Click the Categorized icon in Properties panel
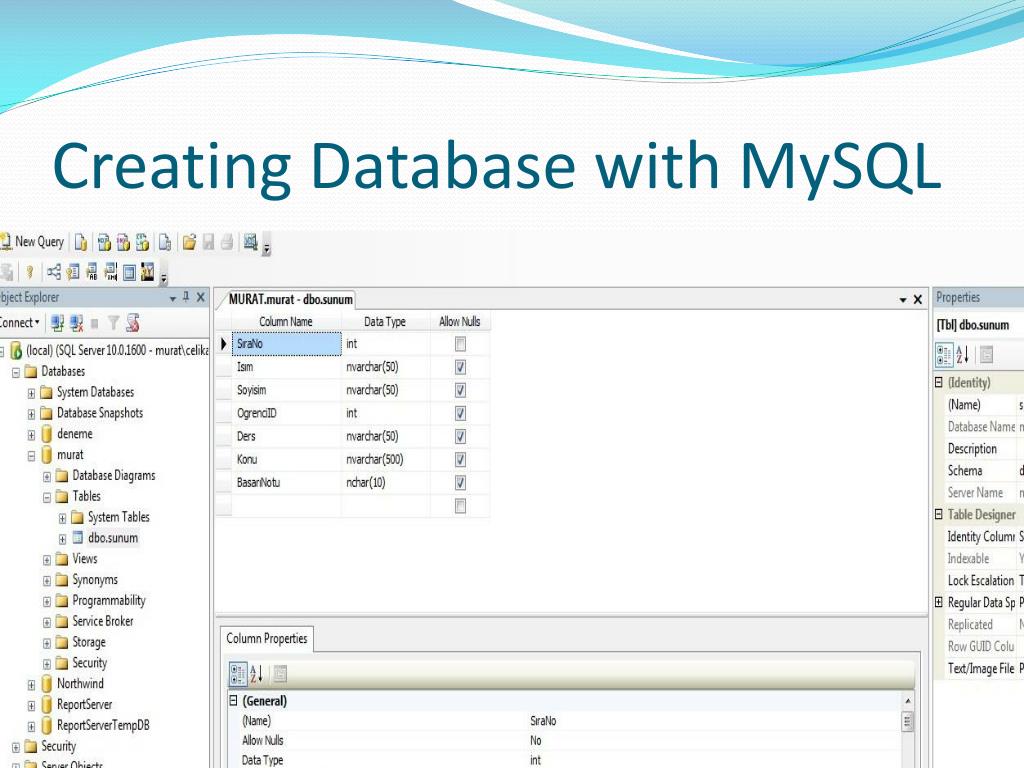1024x768 pixels. [x=944, y=355]
